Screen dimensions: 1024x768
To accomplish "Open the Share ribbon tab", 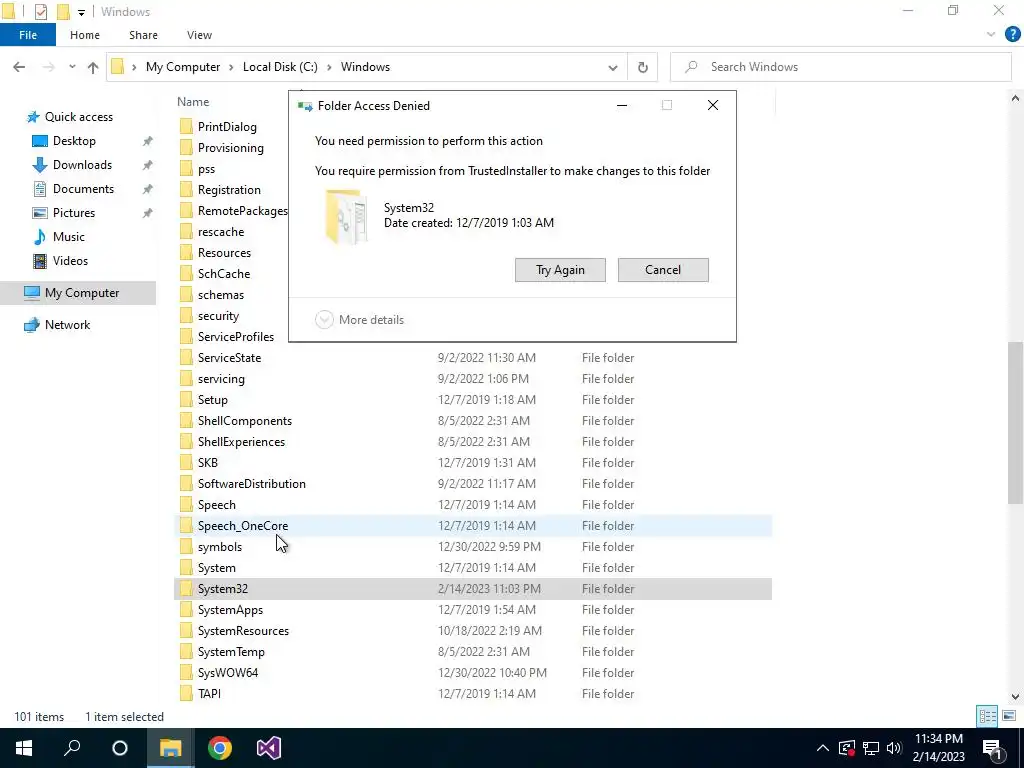I will 143,35.
